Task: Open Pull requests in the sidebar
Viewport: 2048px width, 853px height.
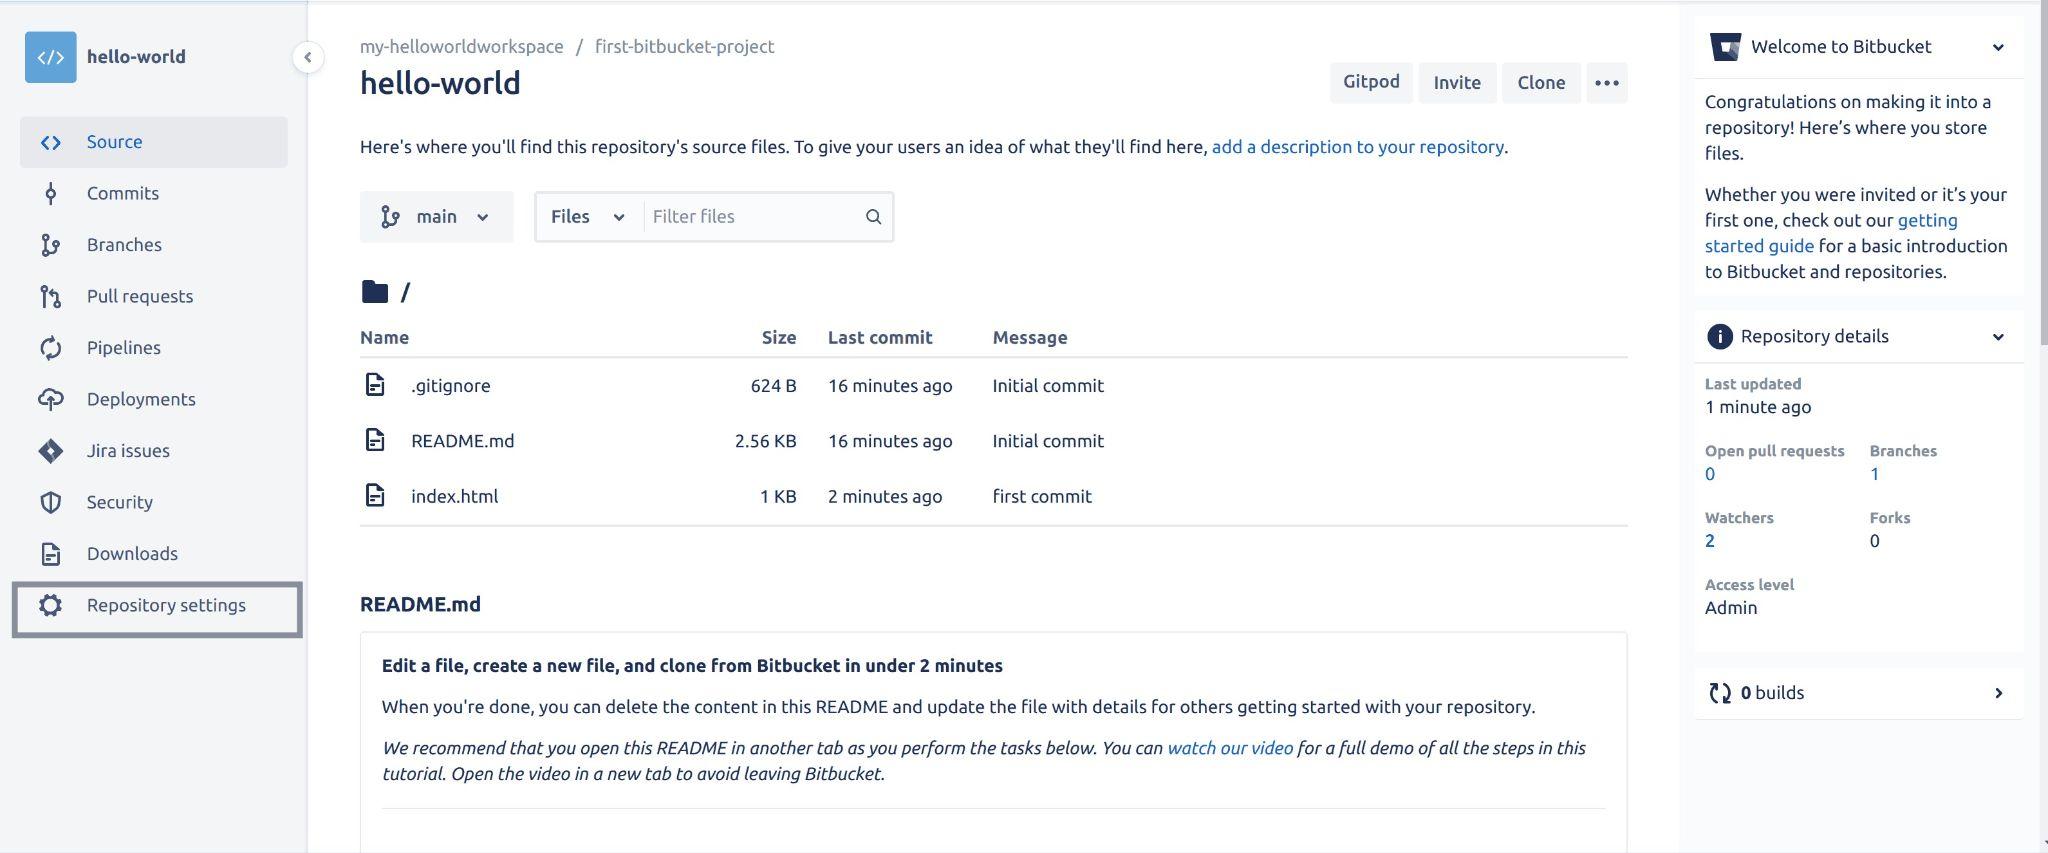Action: 139,297
